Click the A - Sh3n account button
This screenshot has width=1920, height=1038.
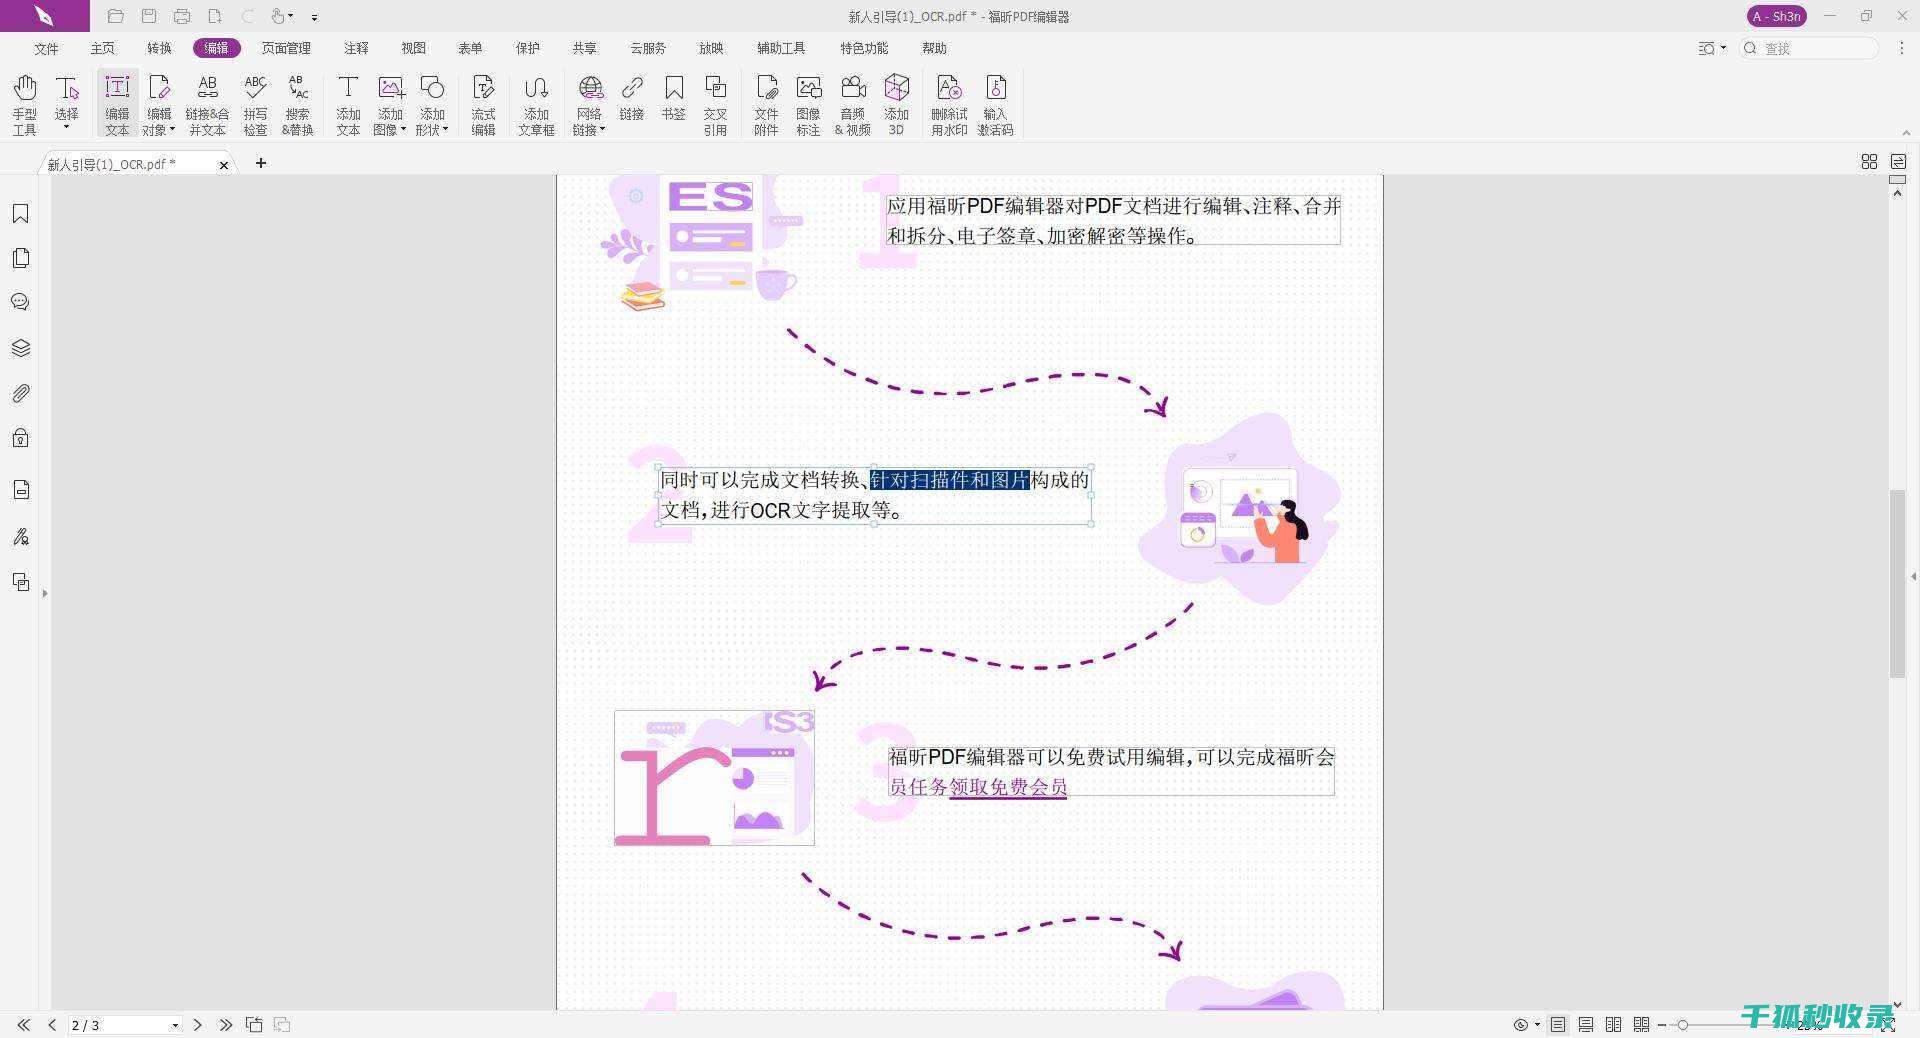pyautogui.click(x=1776, y=16)
